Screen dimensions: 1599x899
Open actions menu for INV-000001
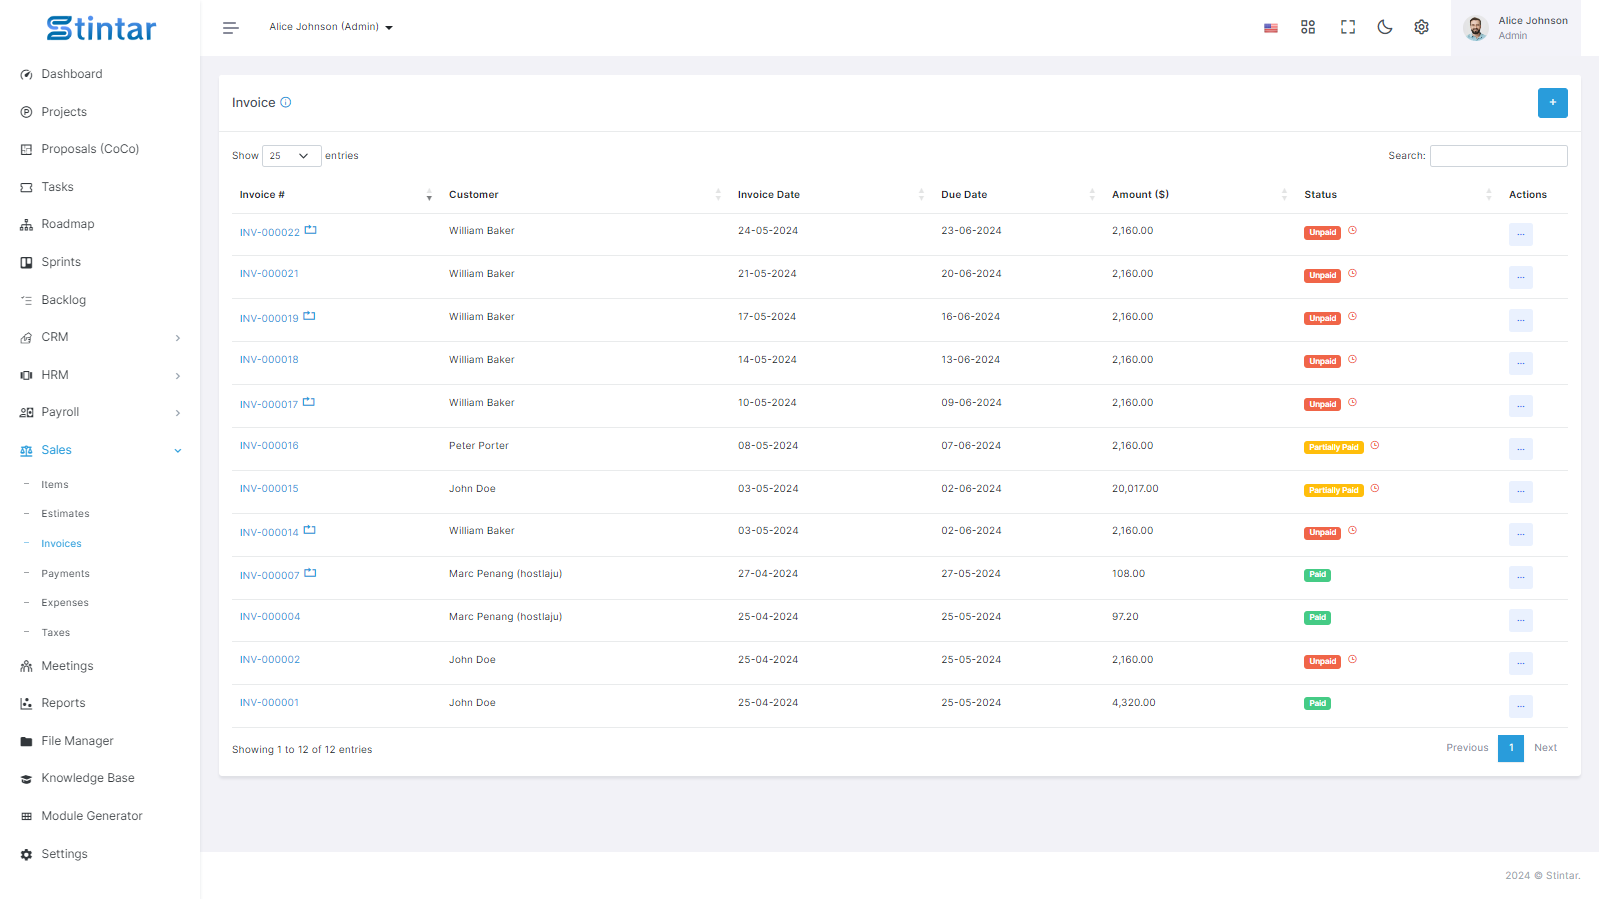tap(1520, 706)
